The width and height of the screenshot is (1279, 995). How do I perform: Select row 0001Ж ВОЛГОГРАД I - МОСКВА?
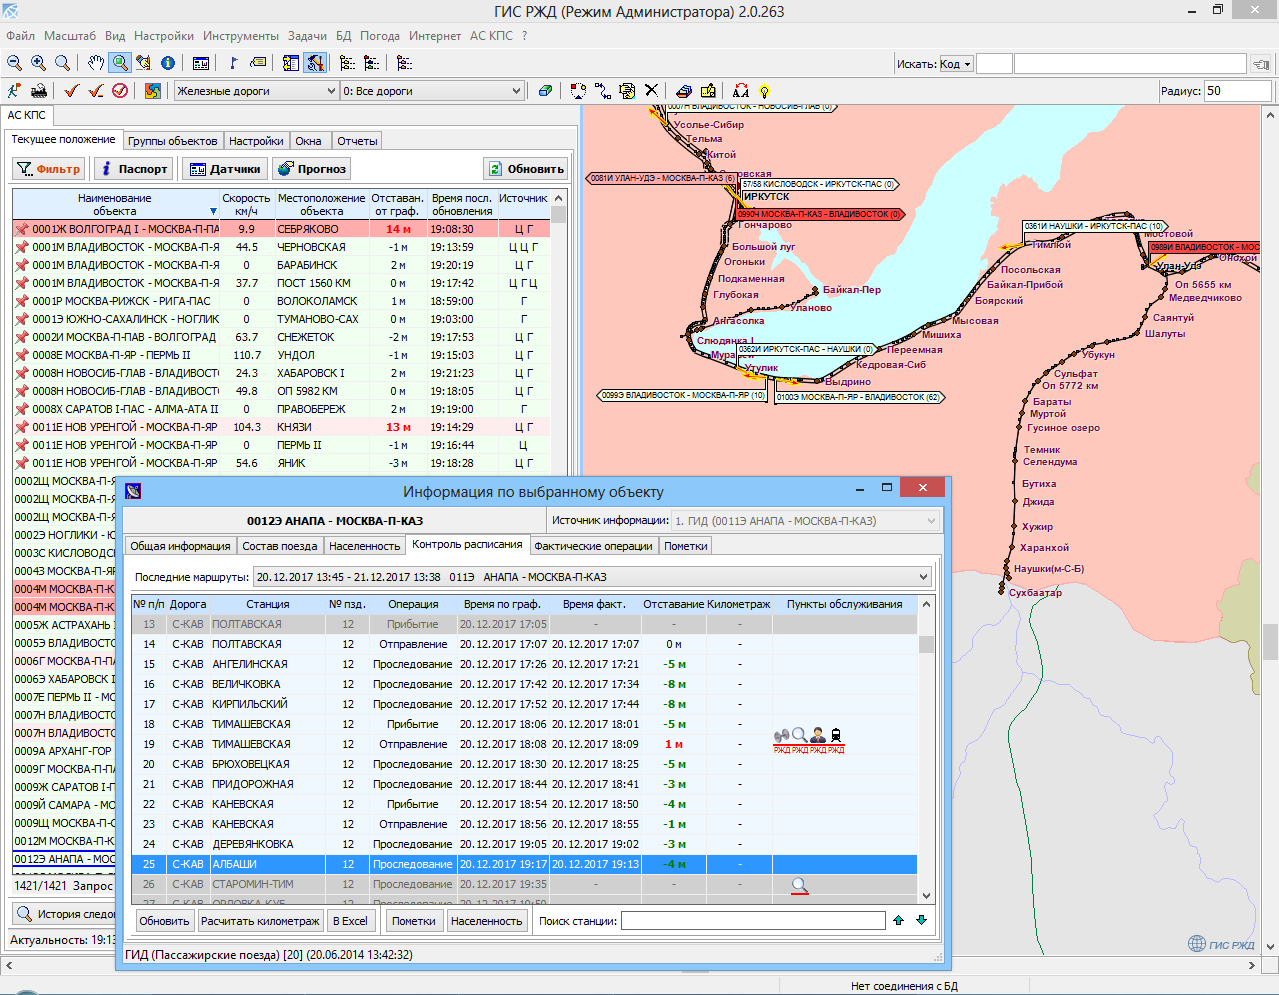(281, 229)
